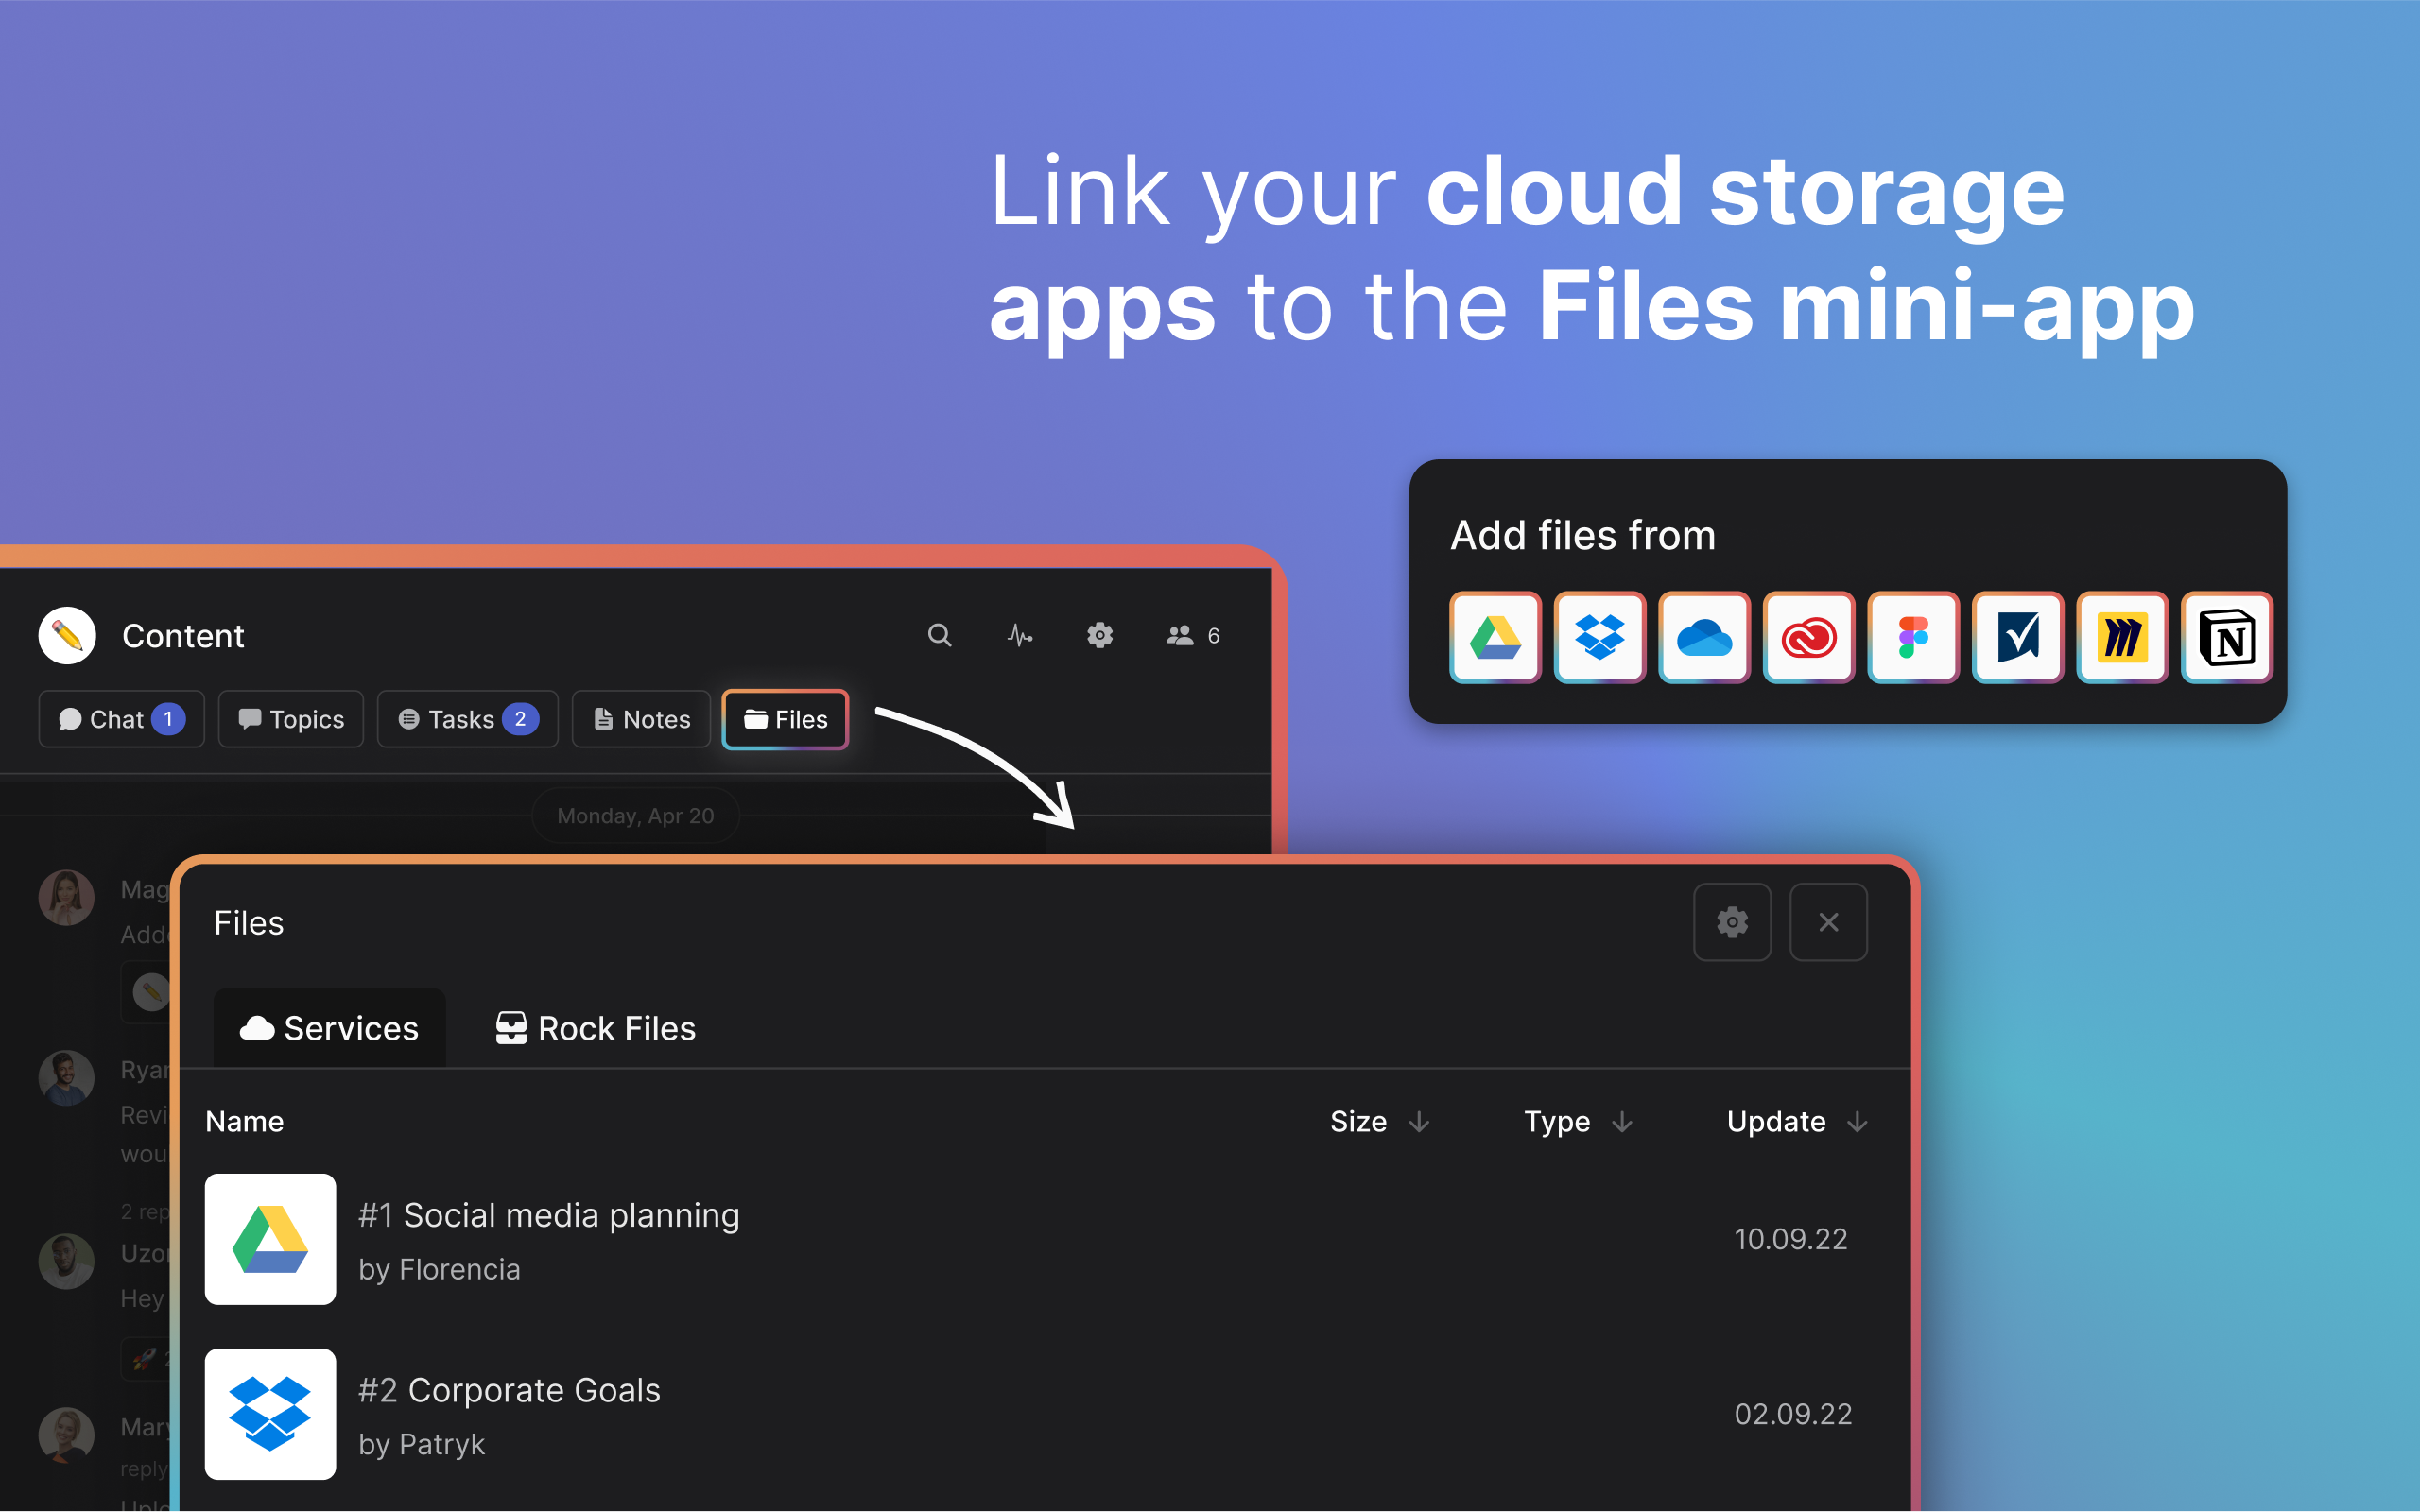Click the Miro icon
Screen dimensions: 2420x1512
click(2121, 637)
